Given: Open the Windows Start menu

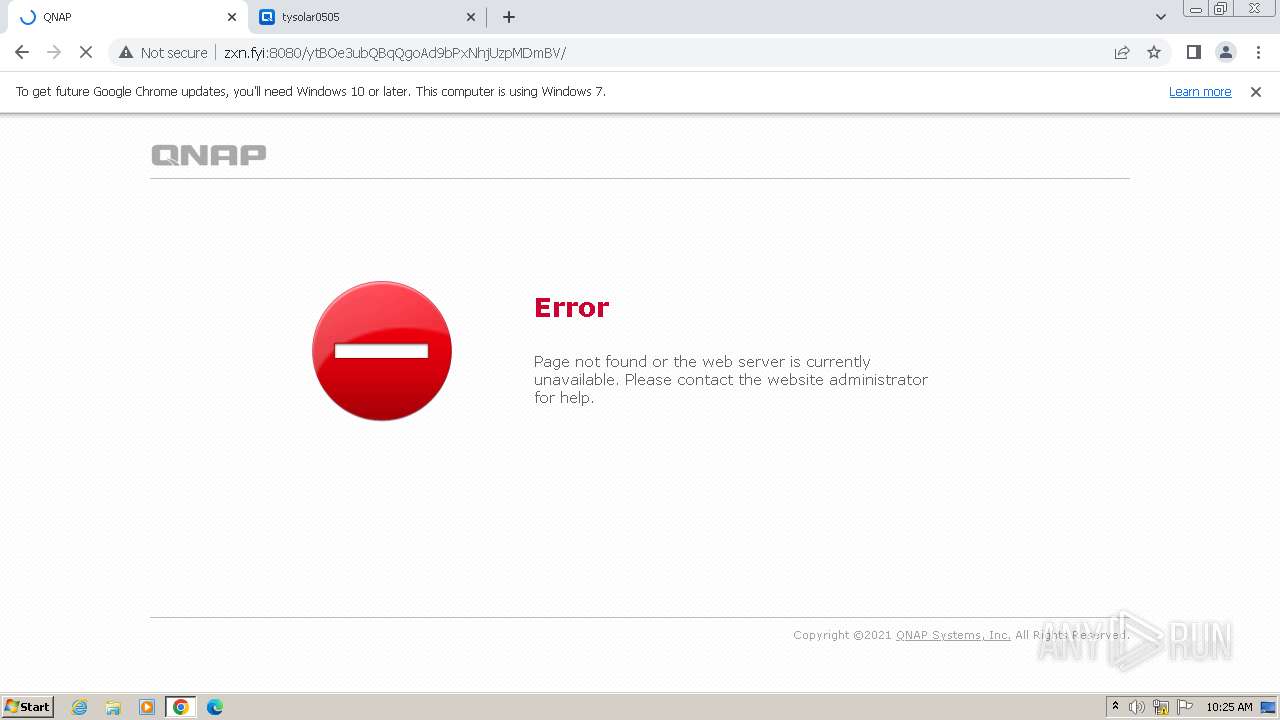Looking at the screenshot, I should pyautogui.click(x=28, y=706).
